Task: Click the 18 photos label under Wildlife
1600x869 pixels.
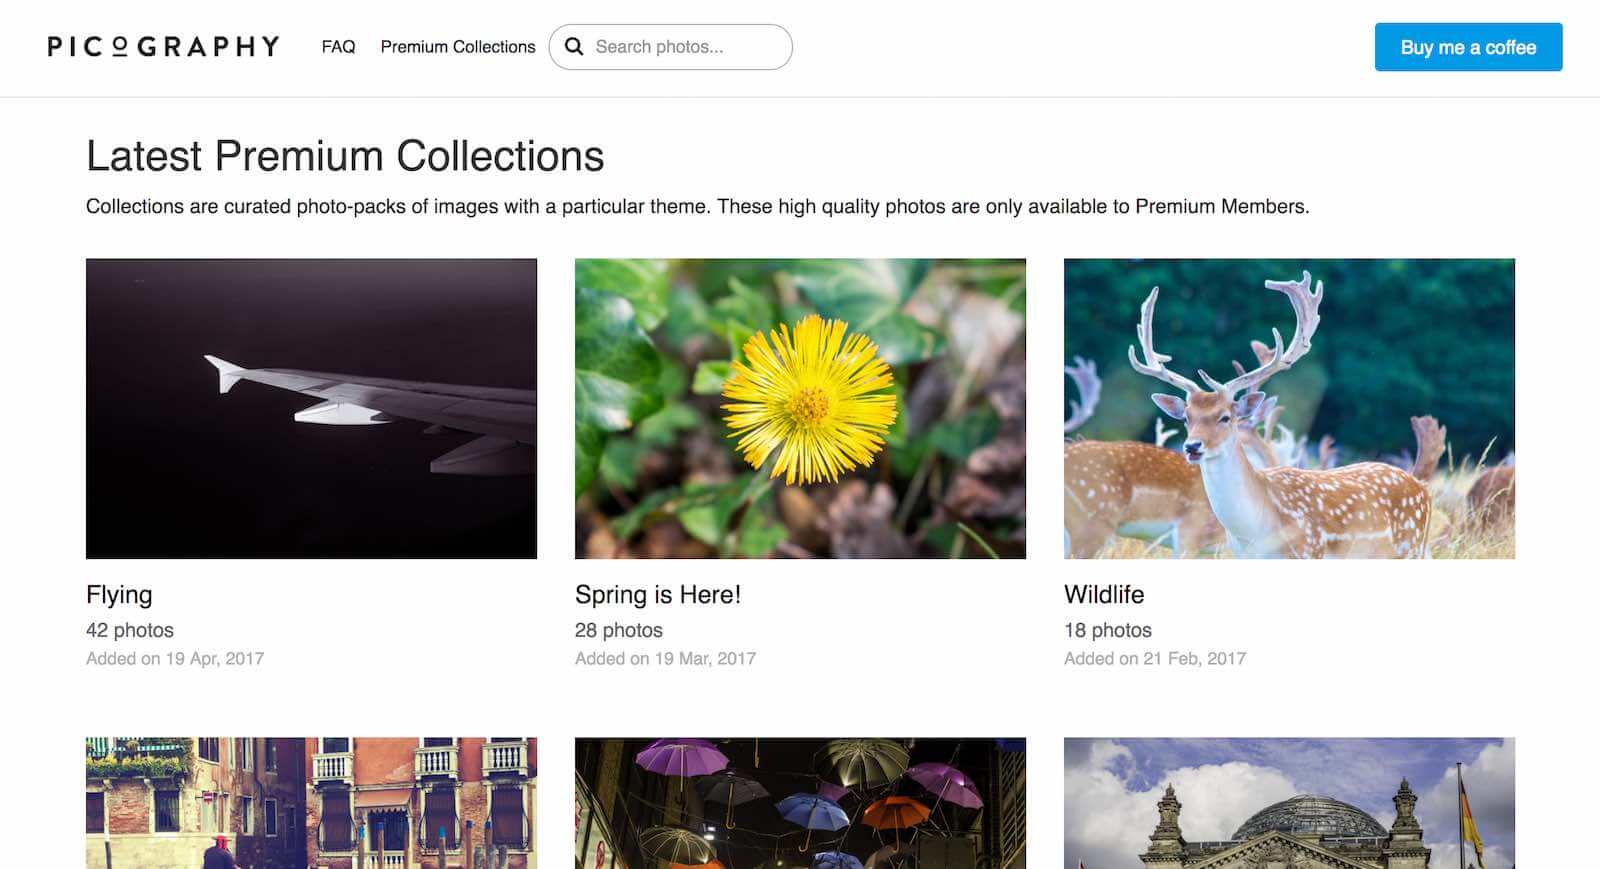Action: pyautogui.click(x=1108, y=630)
